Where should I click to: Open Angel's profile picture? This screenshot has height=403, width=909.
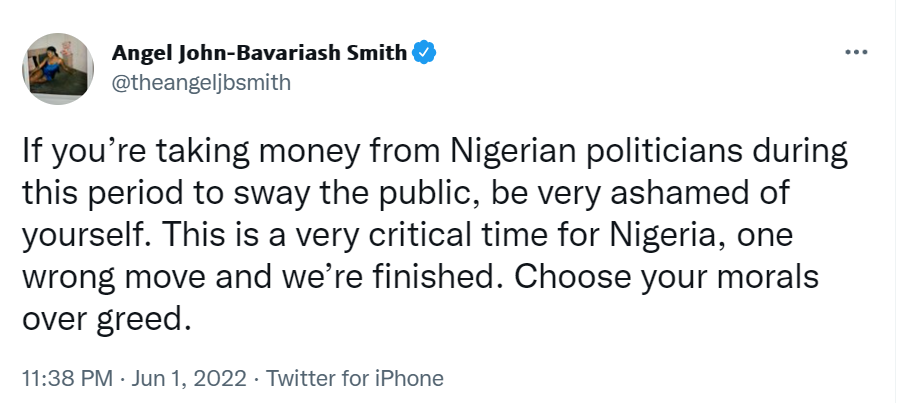pyautogui.click(x=58, y=67)
